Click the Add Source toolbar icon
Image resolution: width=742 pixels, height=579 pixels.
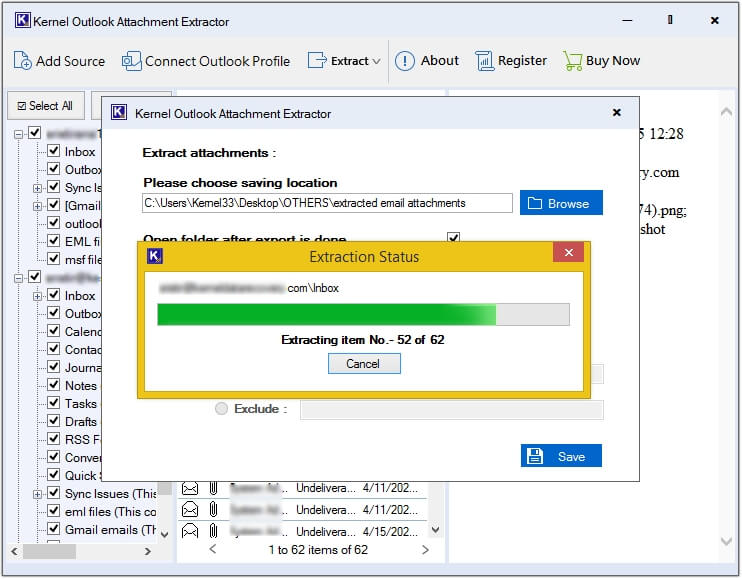coord(22,61)
